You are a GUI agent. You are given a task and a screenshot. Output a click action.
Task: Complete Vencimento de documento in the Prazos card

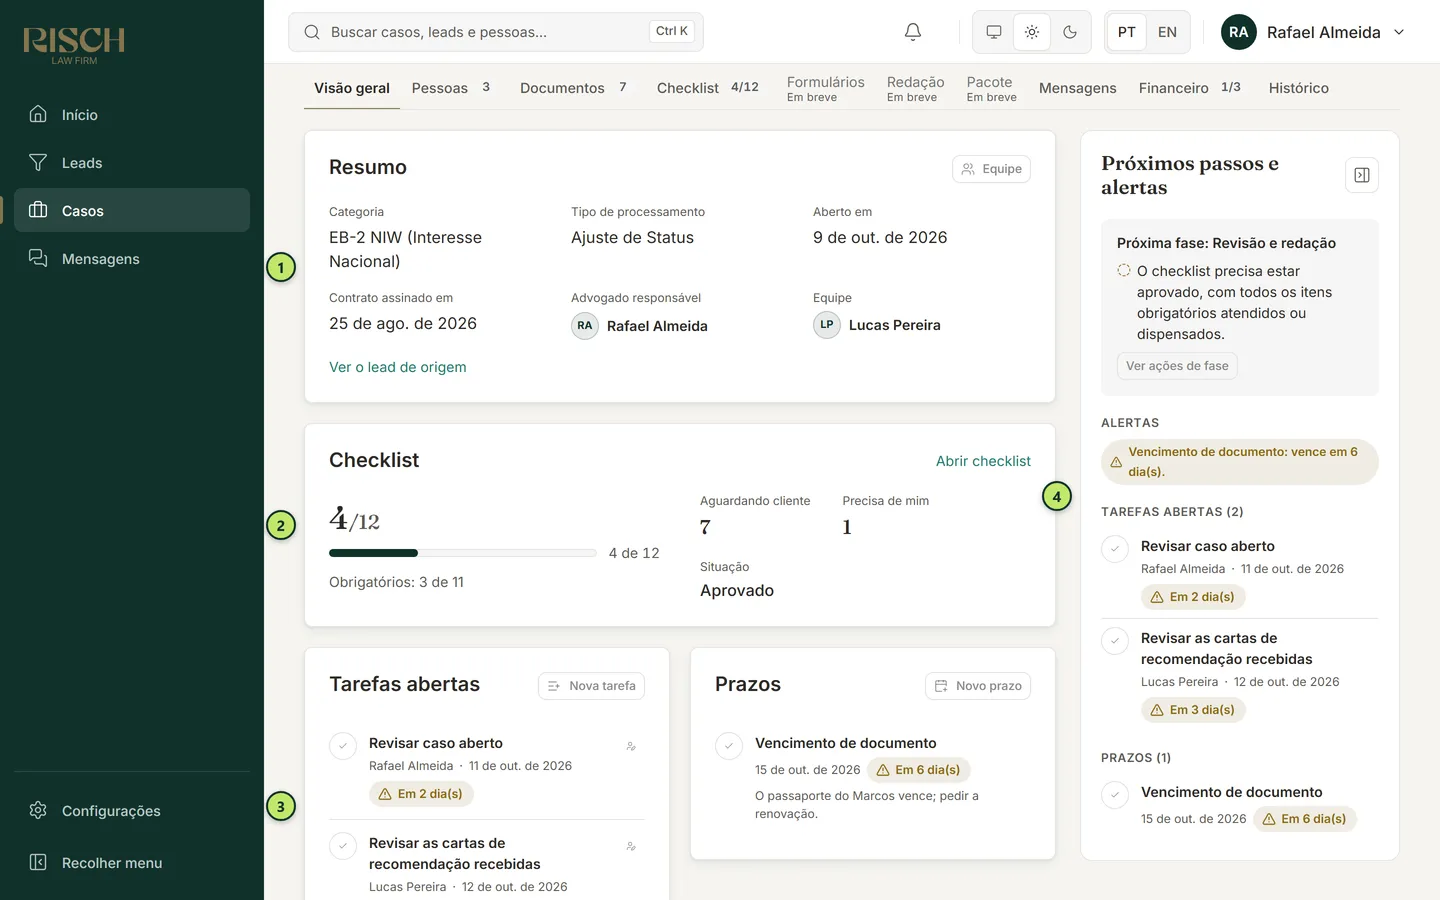coord(729,746)
